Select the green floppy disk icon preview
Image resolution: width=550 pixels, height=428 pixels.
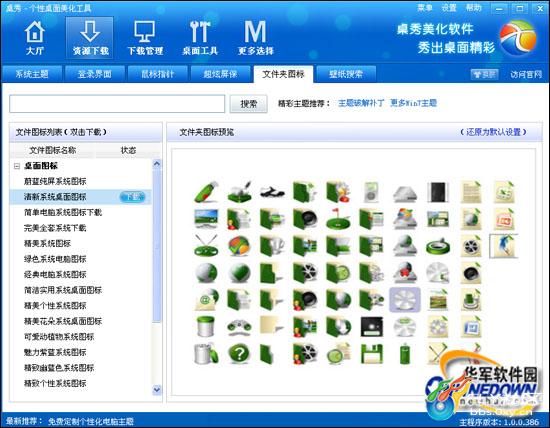click(372, 354)
